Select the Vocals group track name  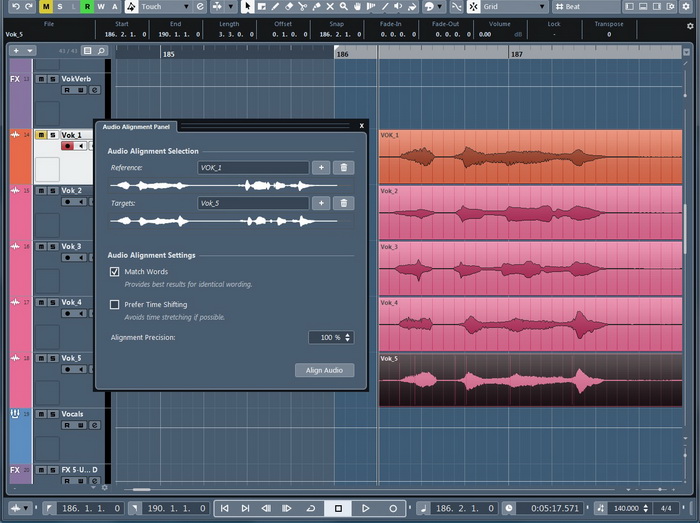tap(72, 414)
